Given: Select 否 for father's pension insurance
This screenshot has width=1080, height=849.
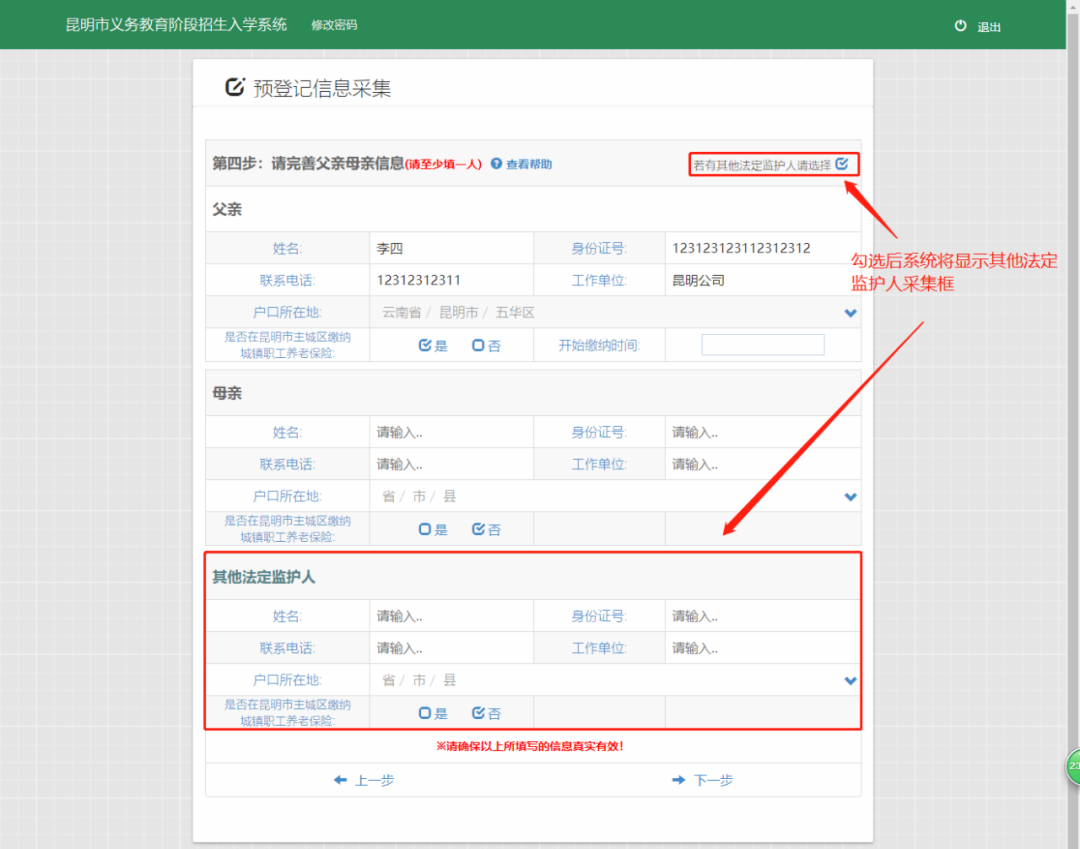Looking at the screenshot, I should [478, 345].
